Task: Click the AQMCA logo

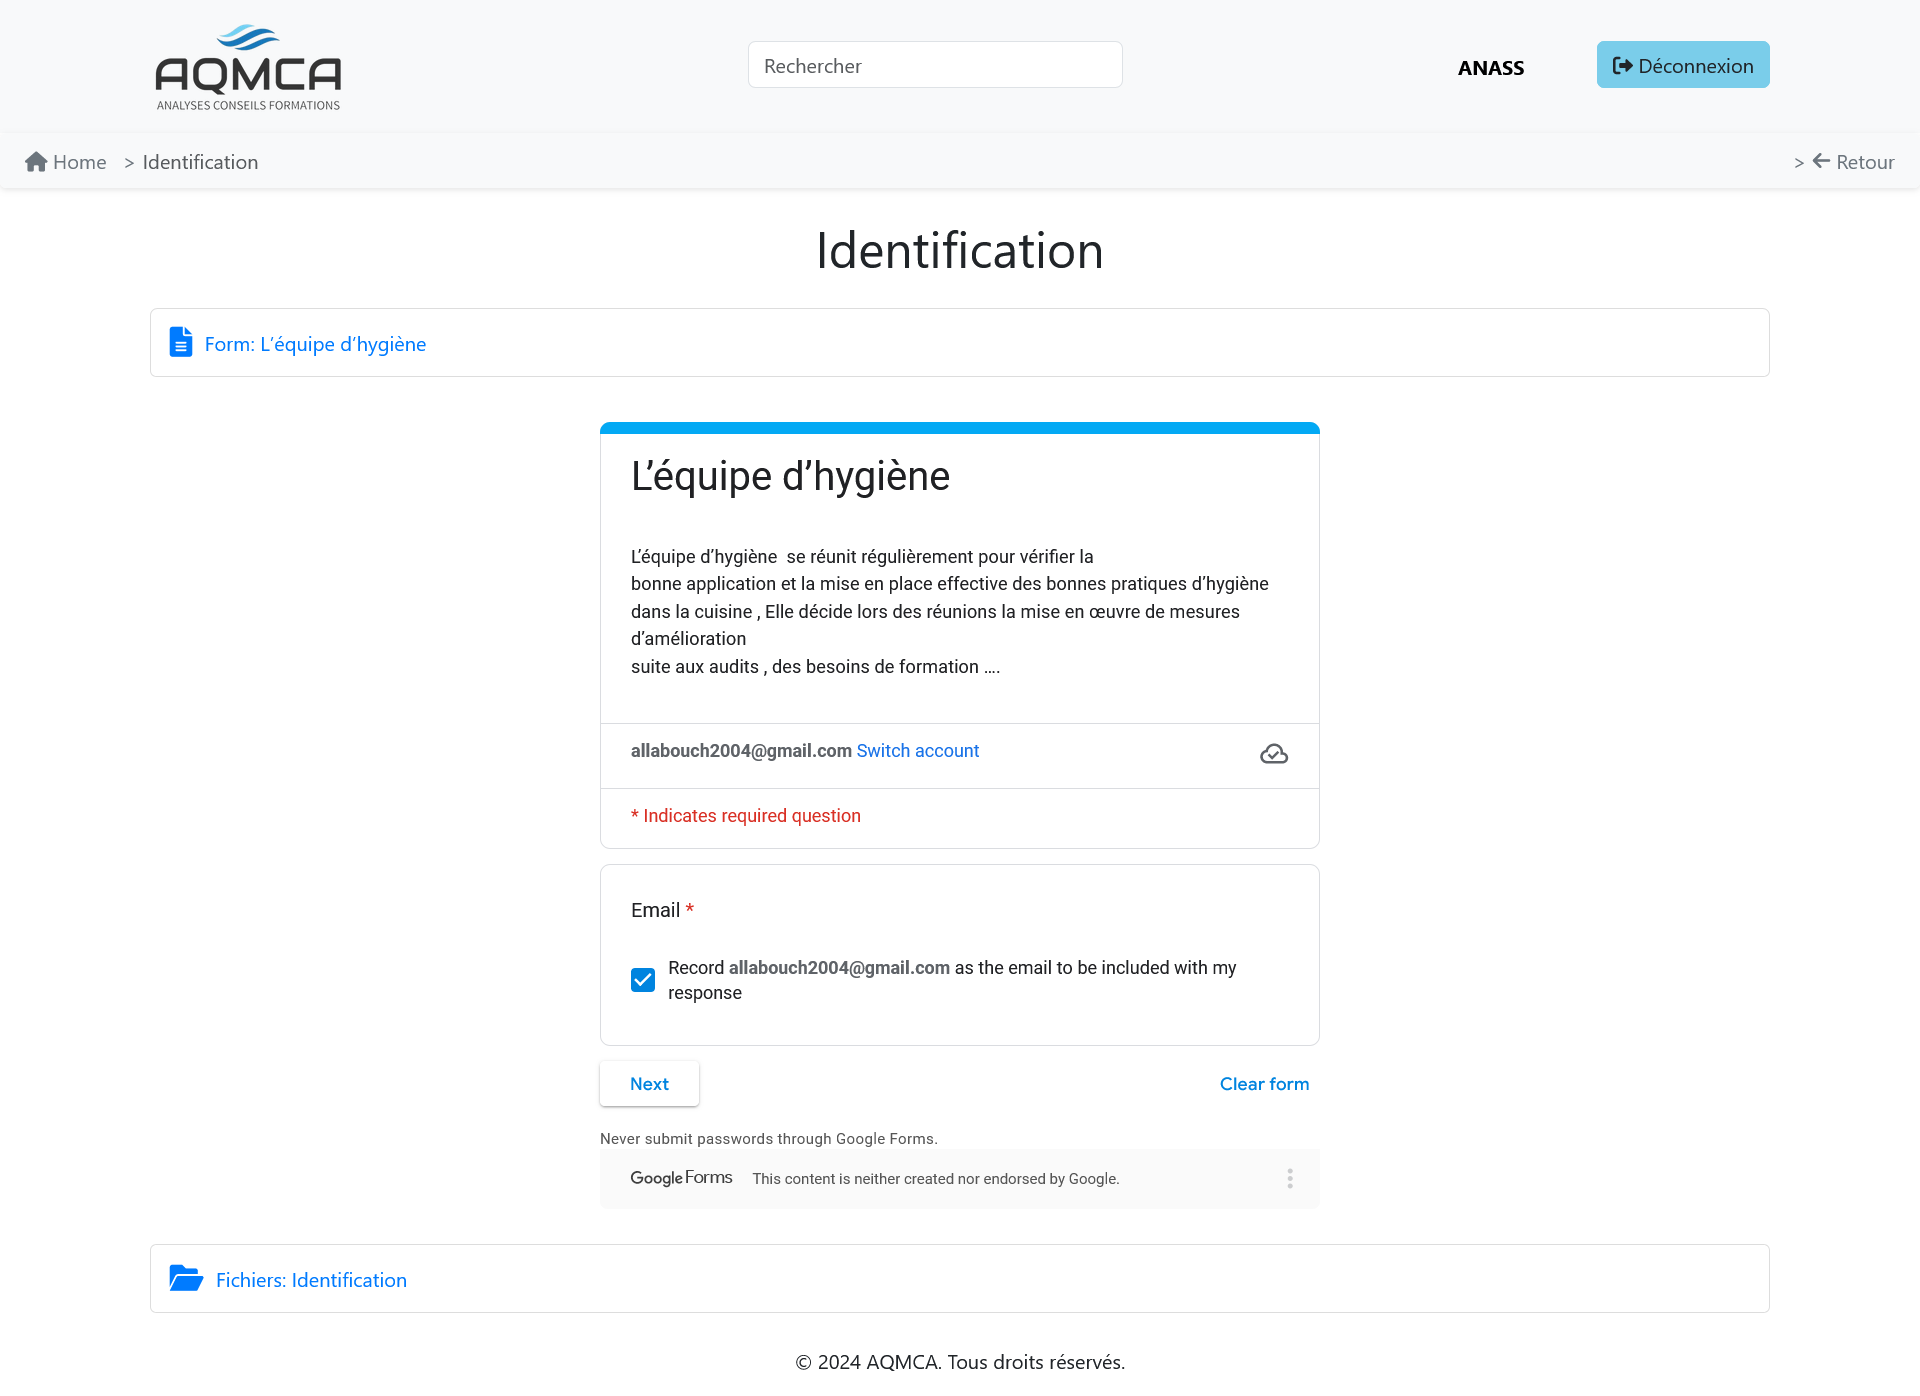Action: click(x=248, y=67)
